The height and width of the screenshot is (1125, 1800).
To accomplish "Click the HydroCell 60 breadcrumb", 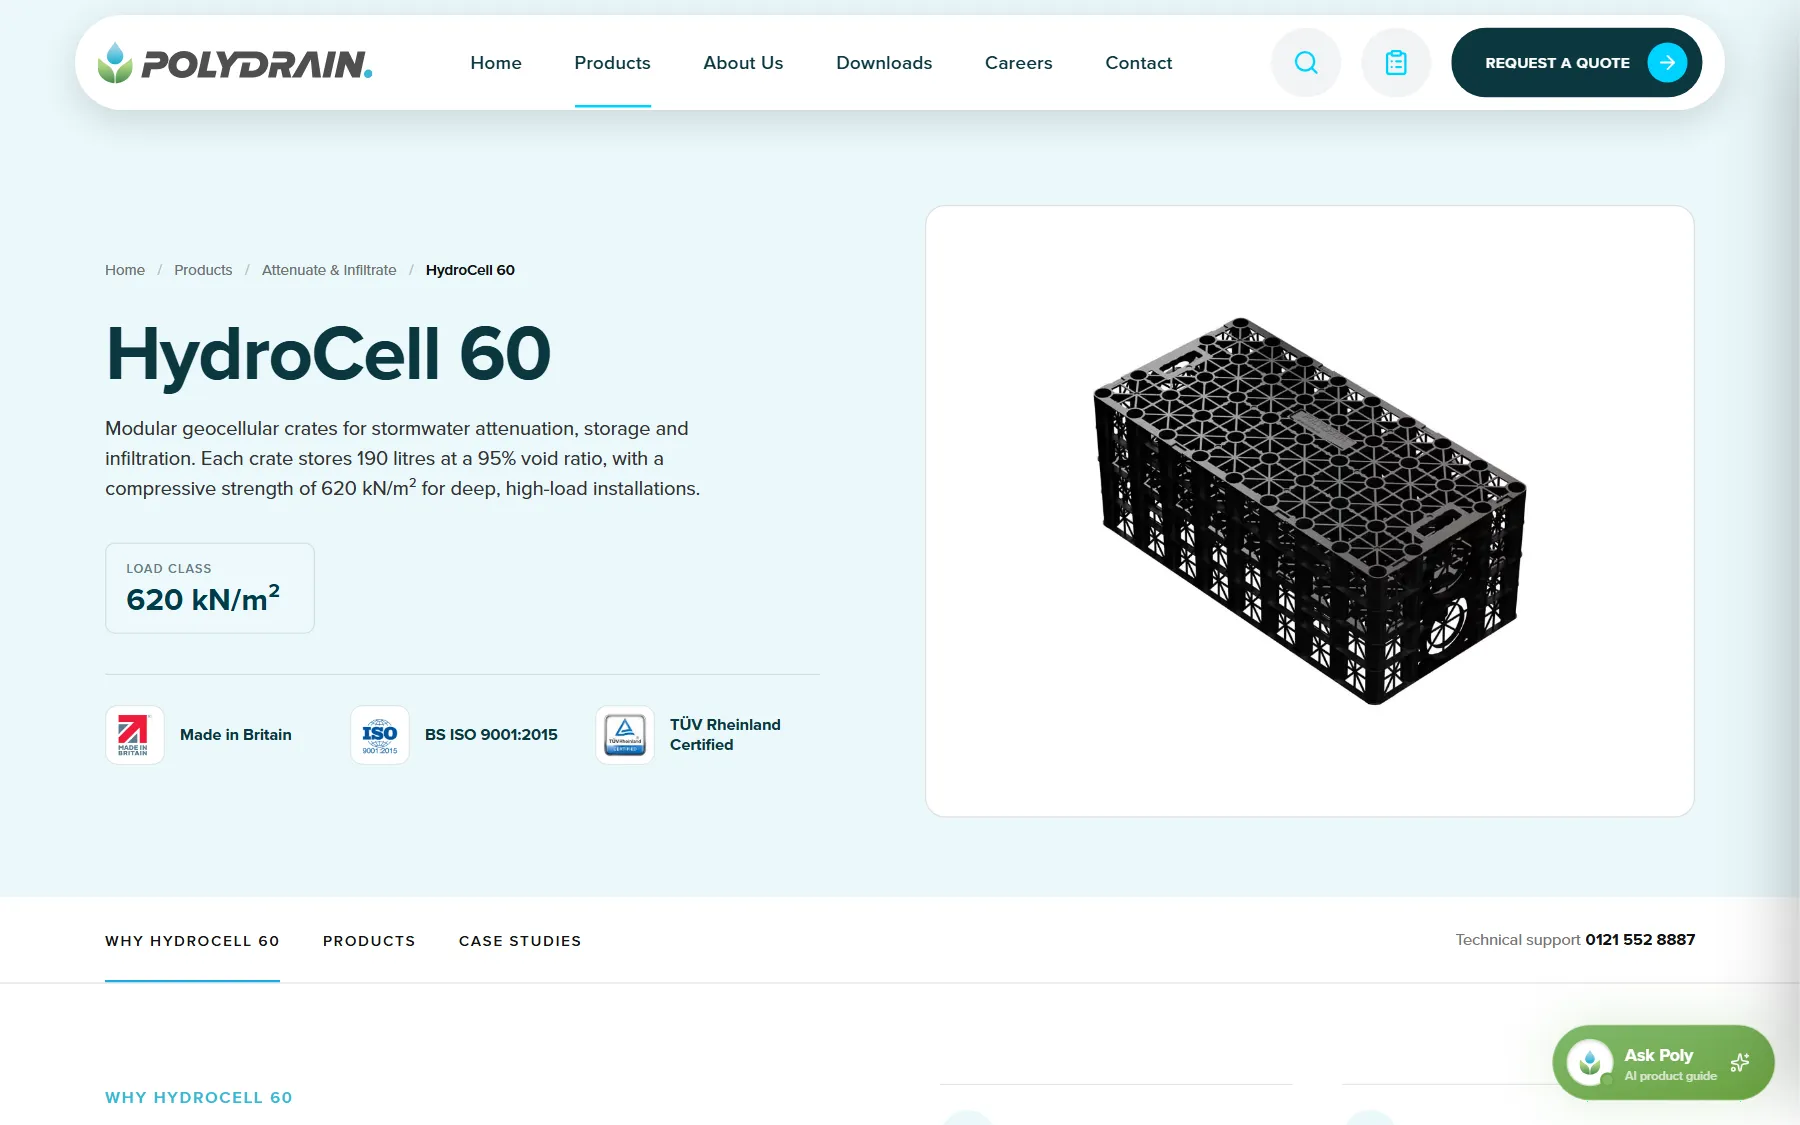I will click(470, 270).
